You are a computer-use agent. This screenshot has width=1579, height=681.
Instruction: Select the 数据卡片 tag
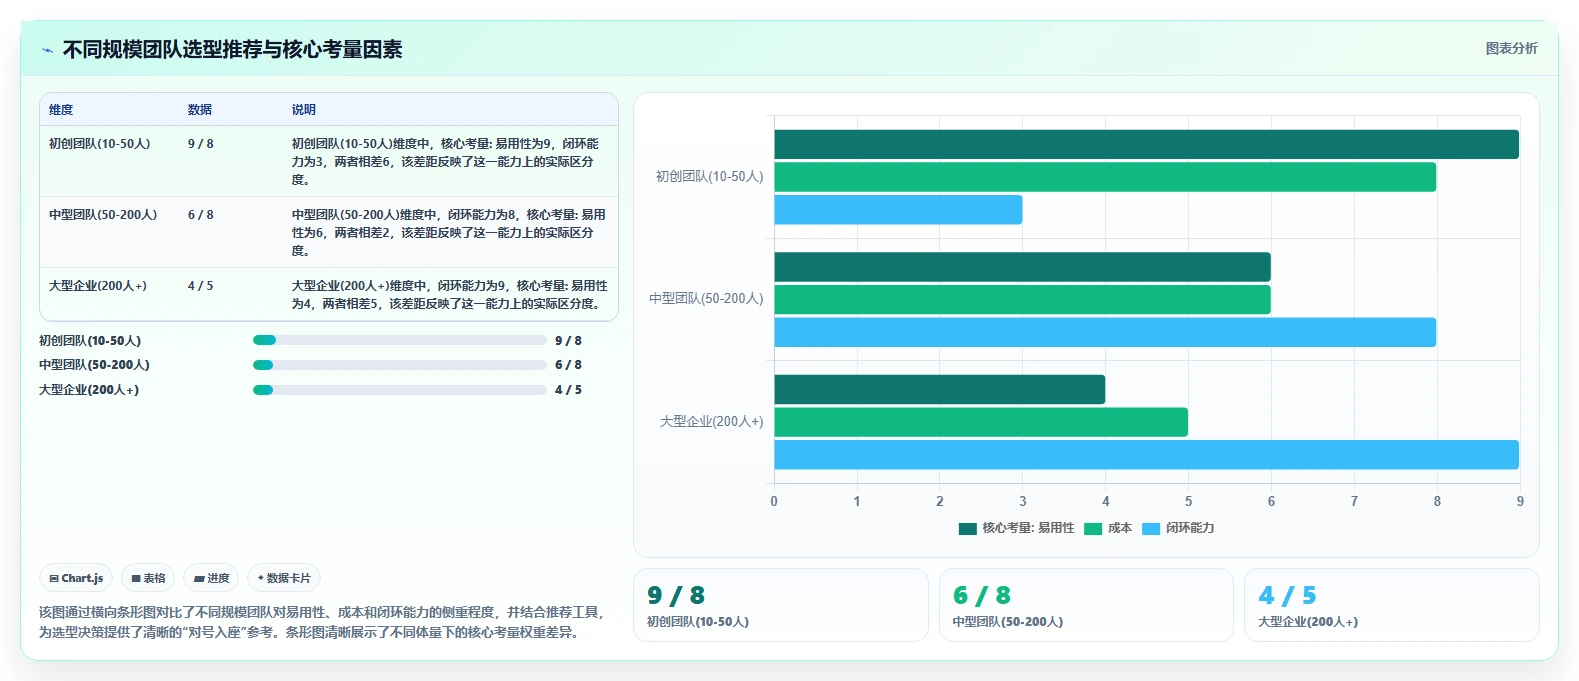[284, 578]
